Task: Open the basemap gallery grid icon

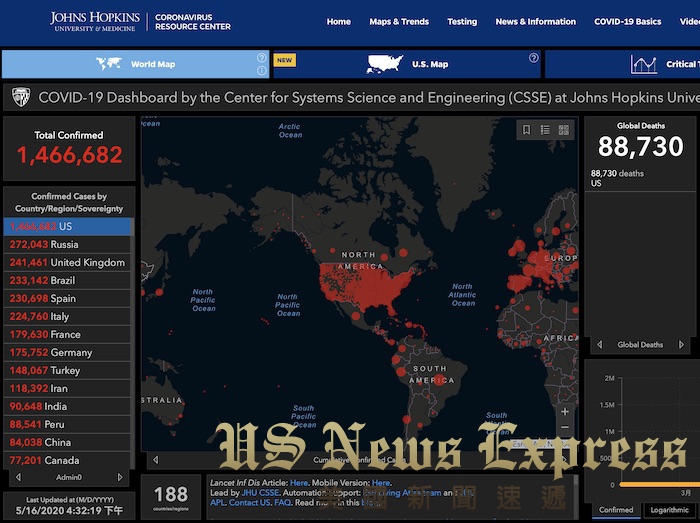Action: pos(564,130)
